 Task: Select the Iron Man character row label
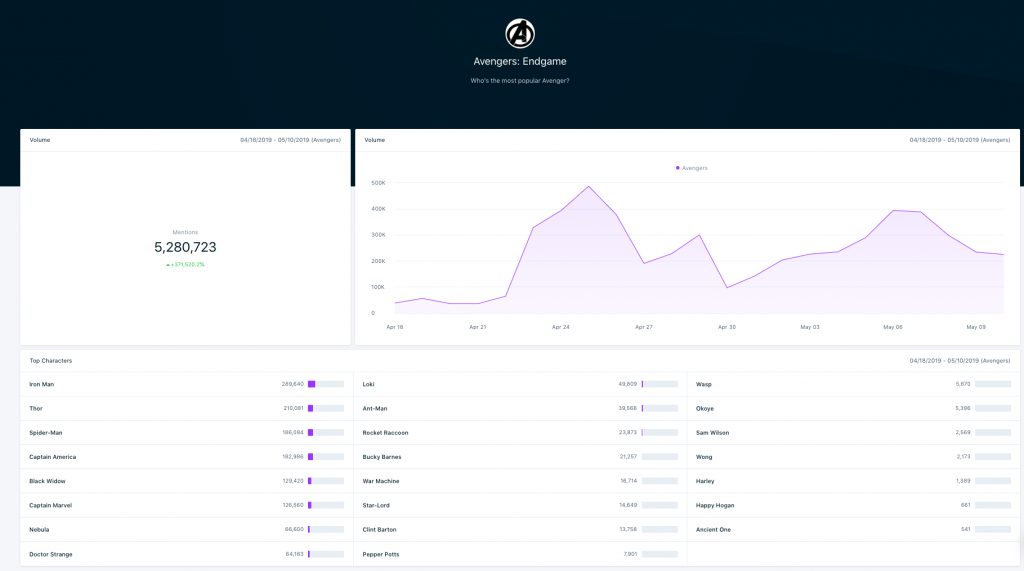click(42, 384)
